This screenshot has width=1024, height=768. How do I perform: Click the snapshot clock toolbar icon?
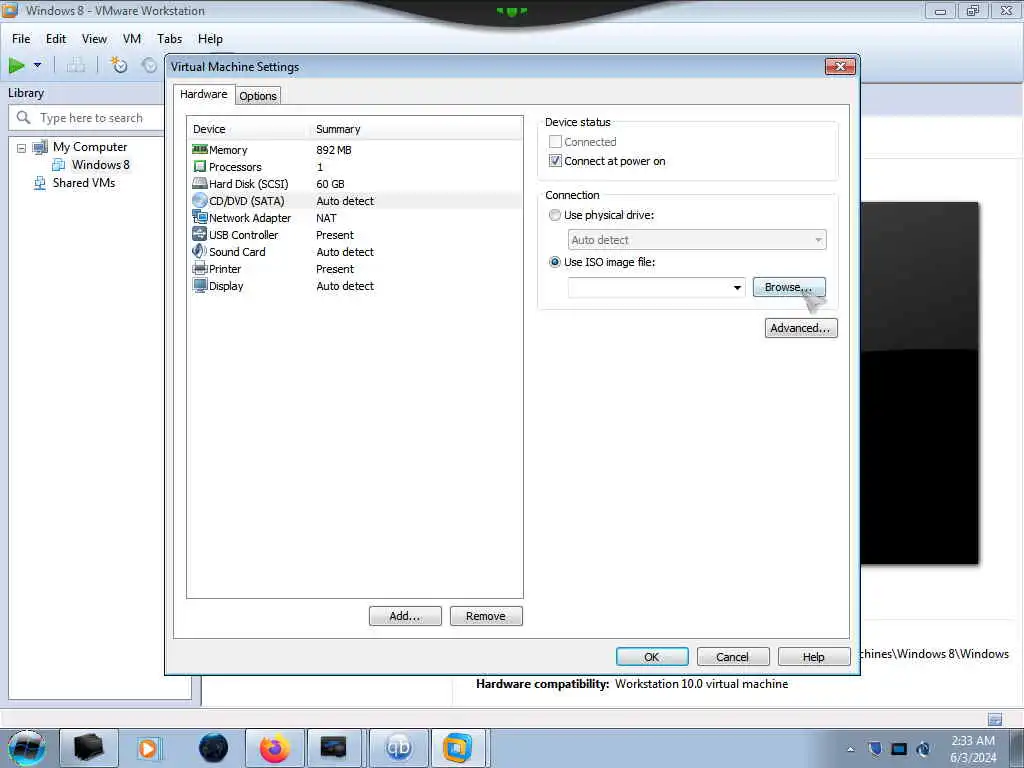[119, 65]
